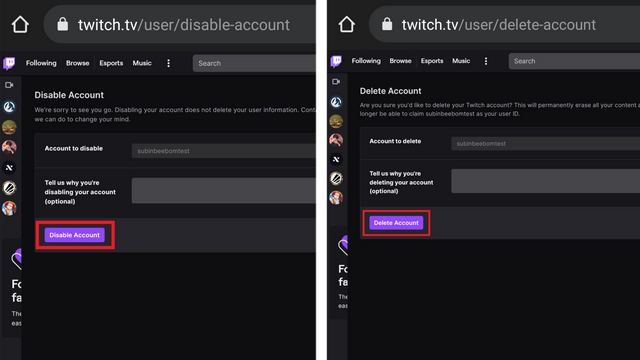This screenshot has height=360, width=640.
Task: Click the reason text box for disabling account
Action: [x=223, y=191]
